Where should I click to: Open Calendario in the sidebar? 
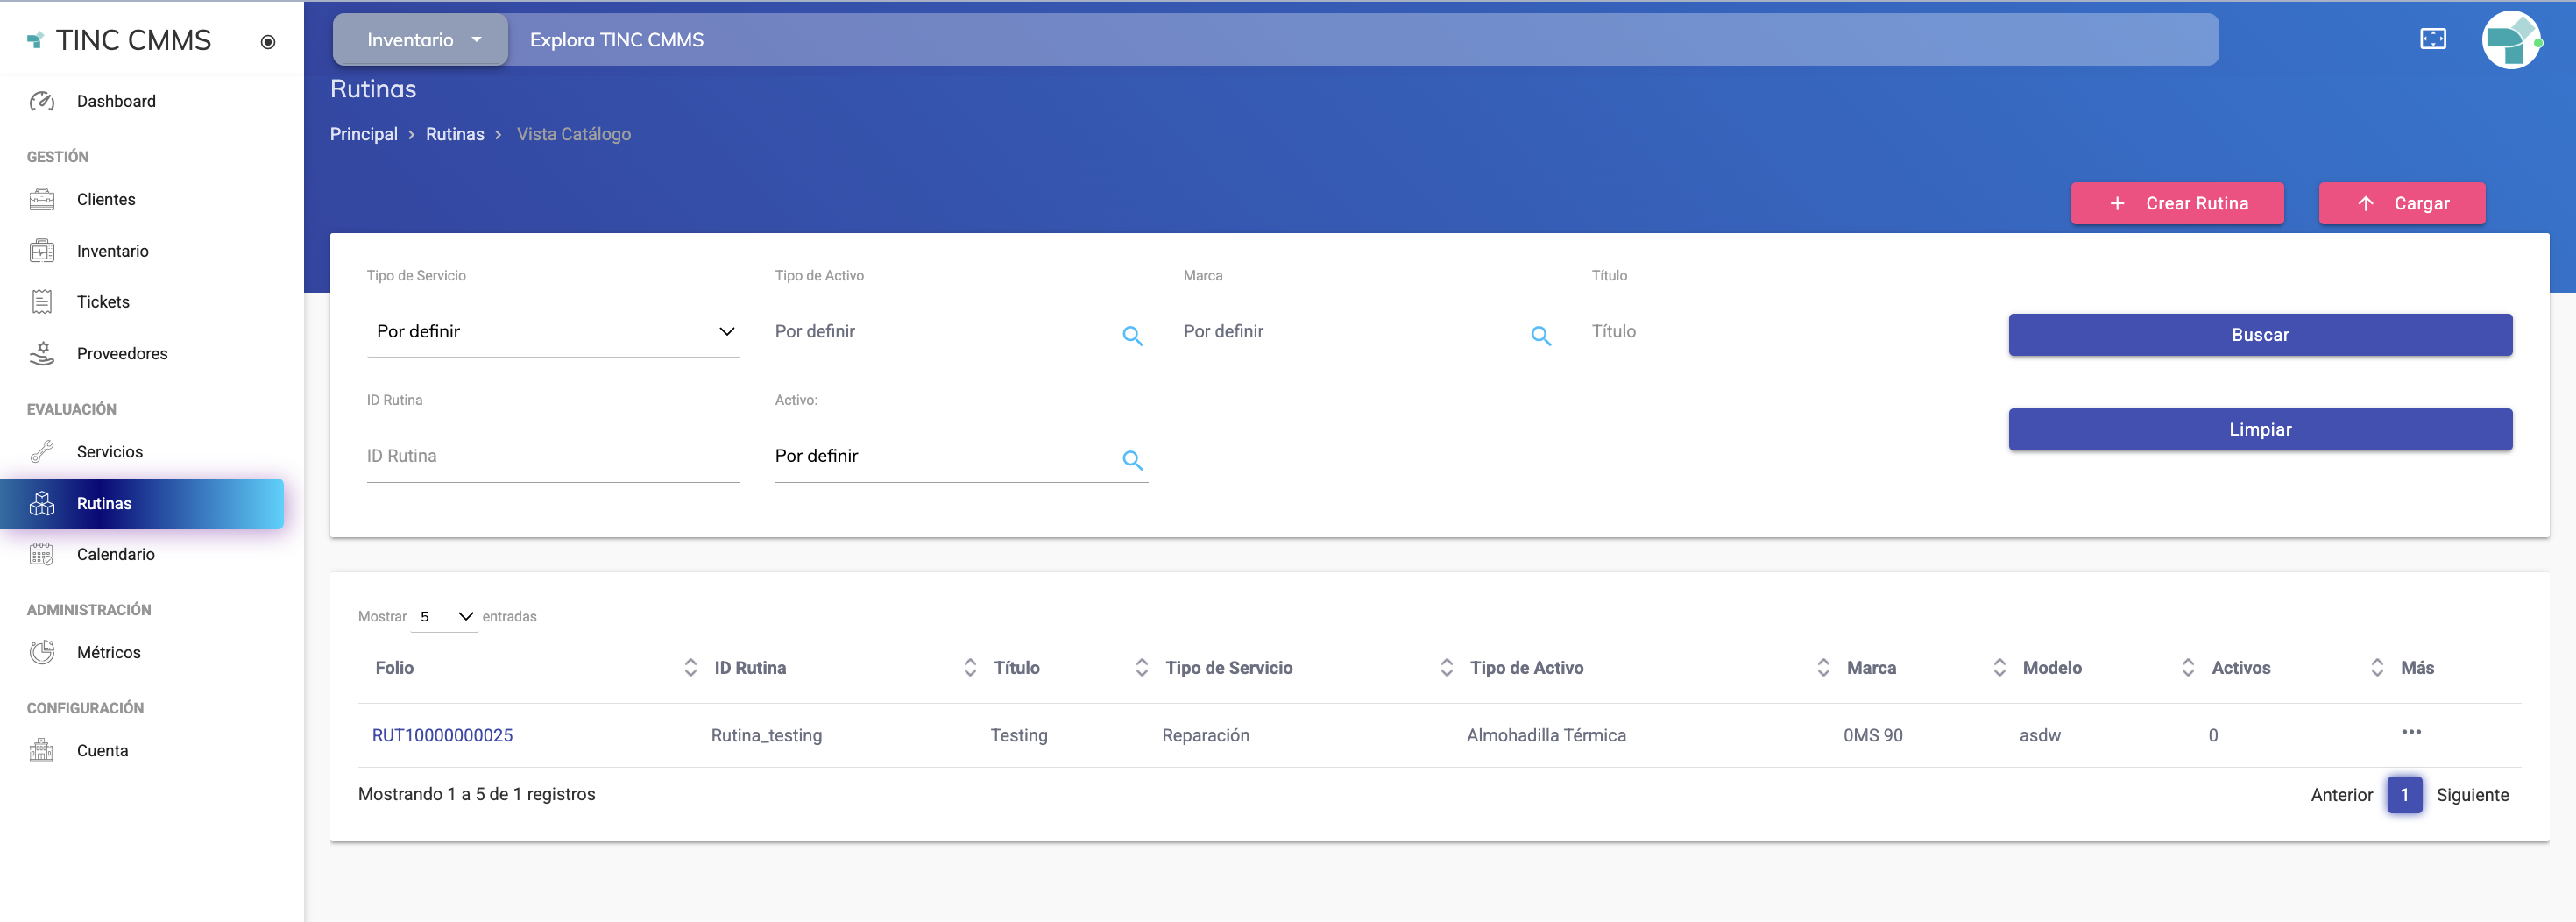pyautogui.click(x=115, y=554)
